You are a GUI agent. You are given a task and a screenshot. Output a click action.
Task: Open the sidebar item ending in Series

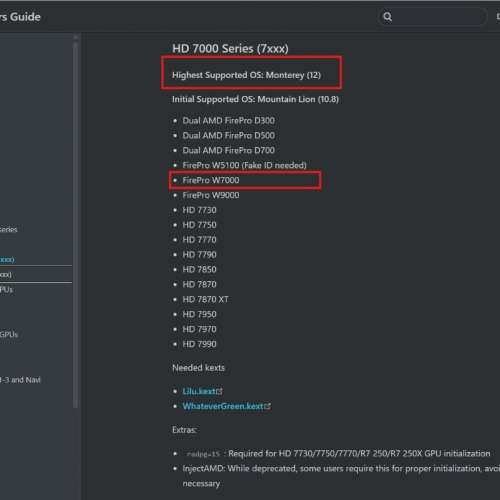(9, 229)
